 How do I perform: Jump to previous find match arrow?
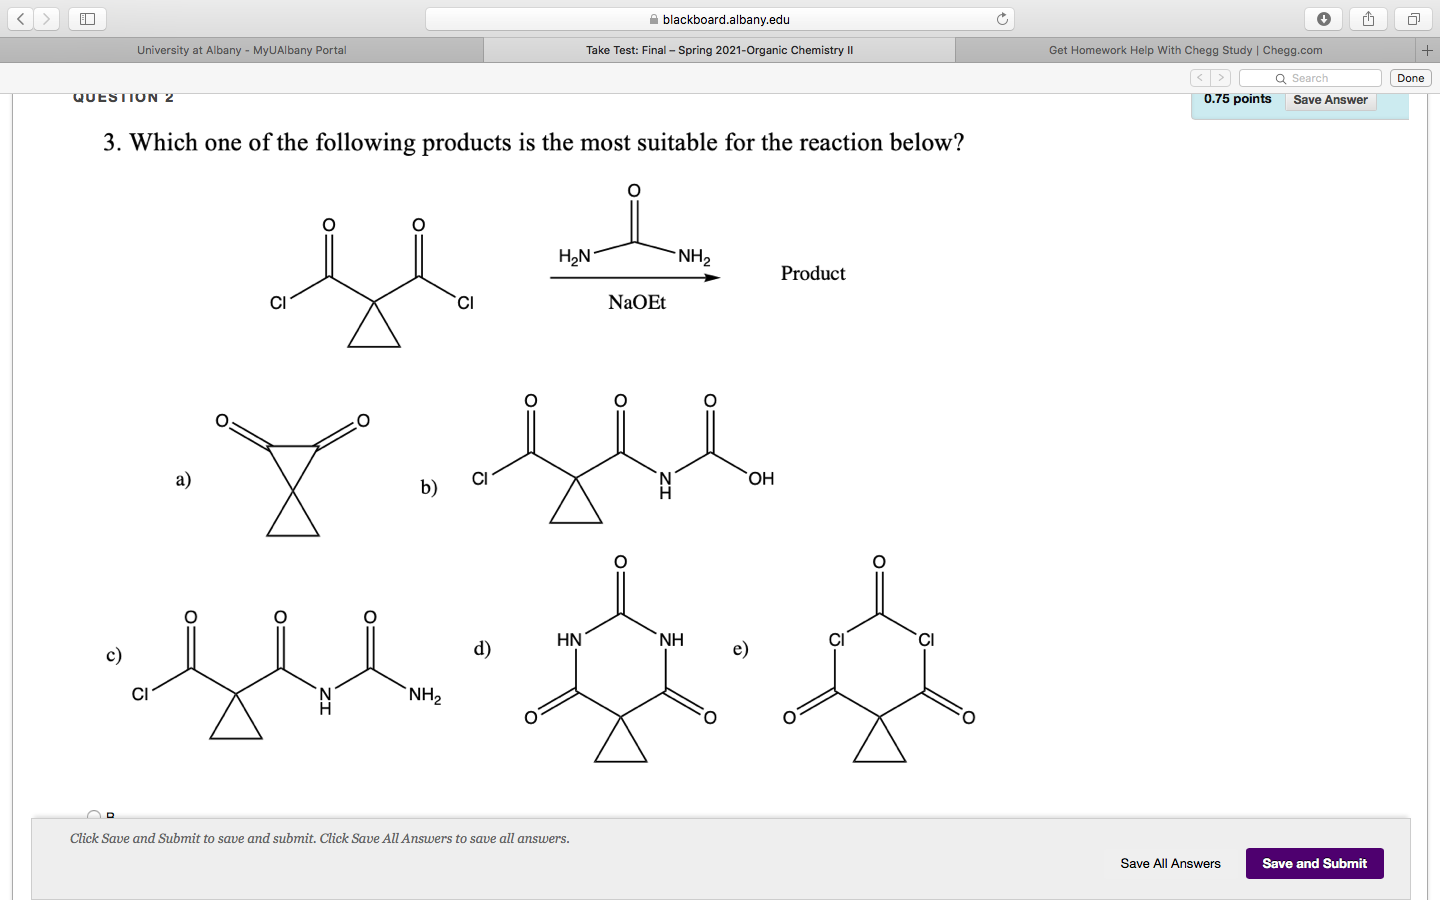coord(1200,78)
